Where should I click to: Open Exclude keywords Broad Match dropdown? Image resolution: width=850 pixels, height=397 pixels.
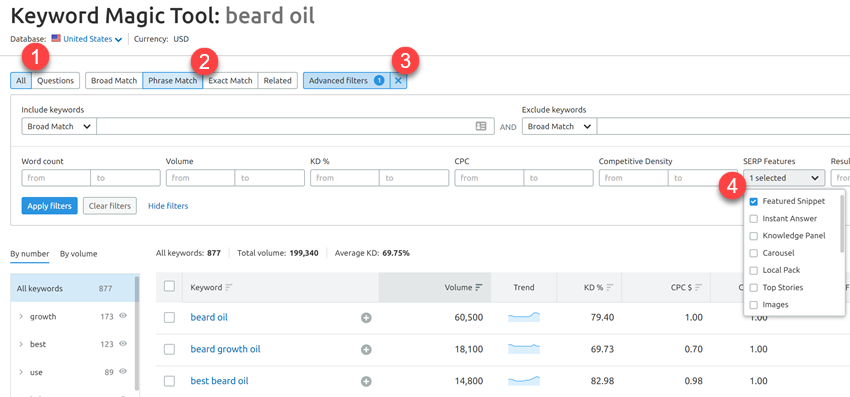(559, 126)
